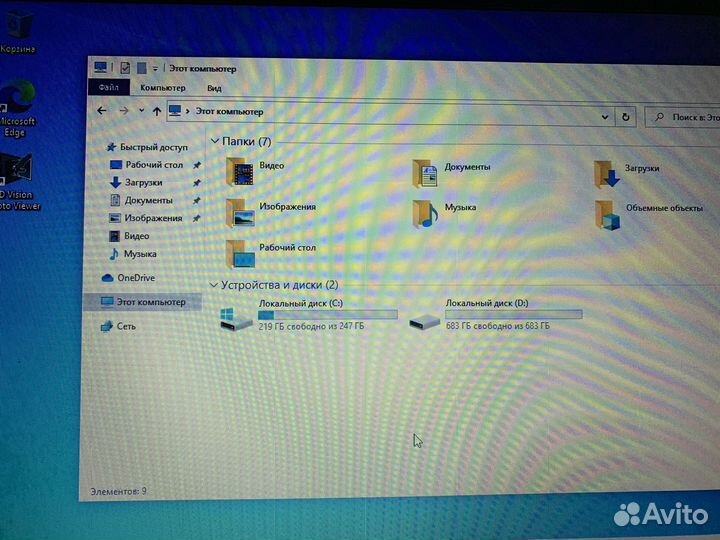Open the quick access toolbar customize dropdown
Viewport: 720px width, 540px height.
pos(155,69)
